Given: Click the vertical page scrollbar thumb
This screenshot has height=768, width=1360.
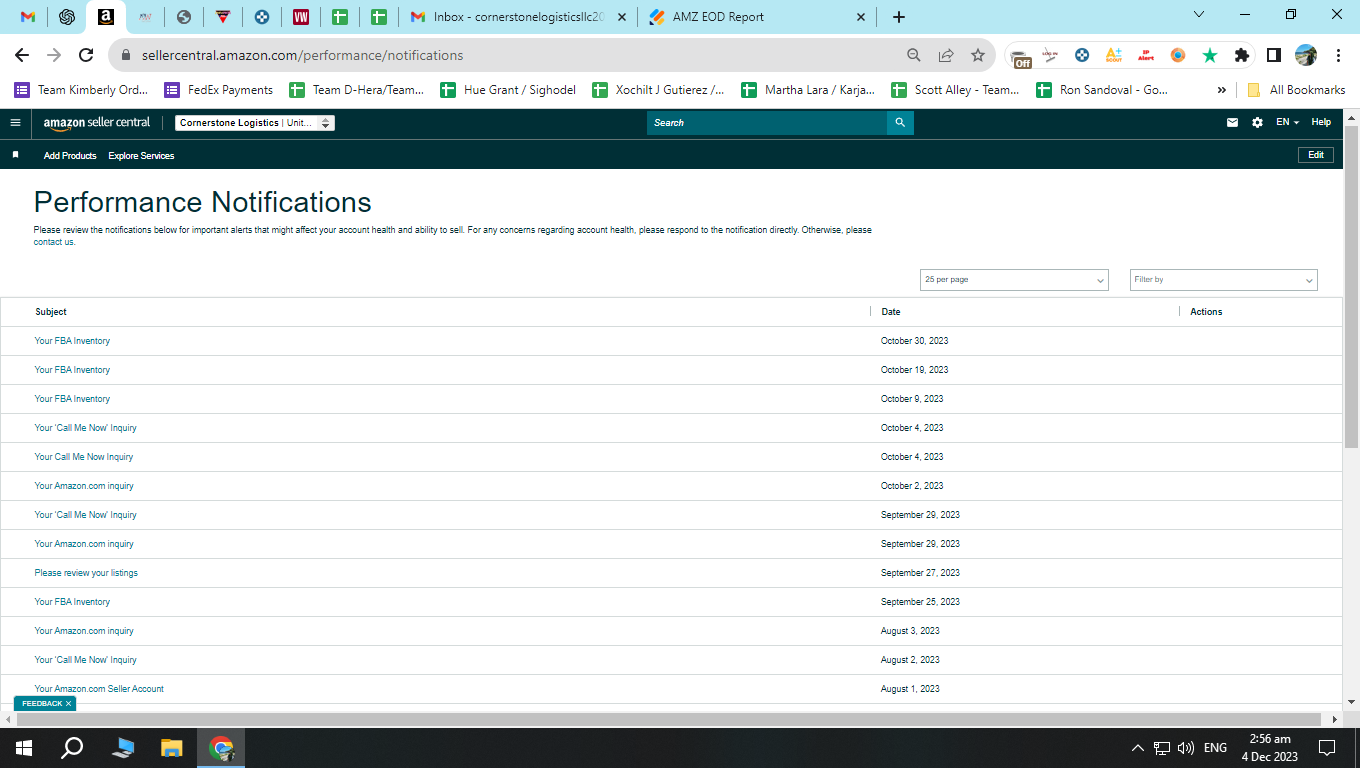Looking at the screenshot, I should pyautogui.click(x=1351, y=285).
